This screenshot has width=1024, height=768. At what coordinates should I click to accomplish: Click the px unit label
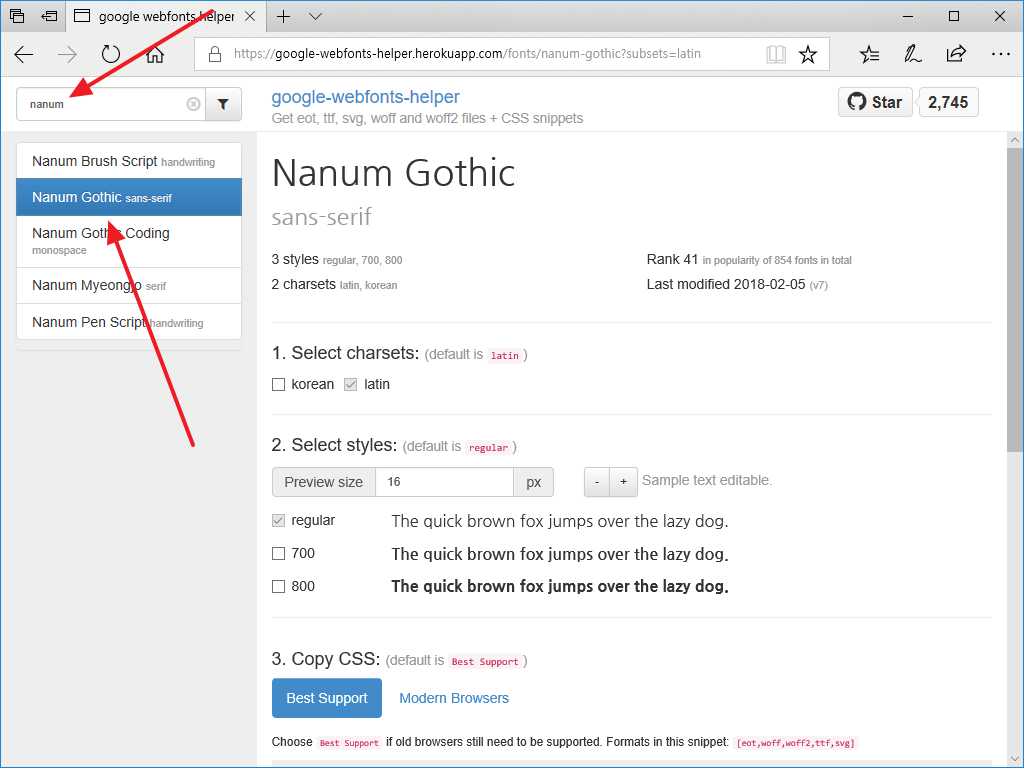click(534, 482)
